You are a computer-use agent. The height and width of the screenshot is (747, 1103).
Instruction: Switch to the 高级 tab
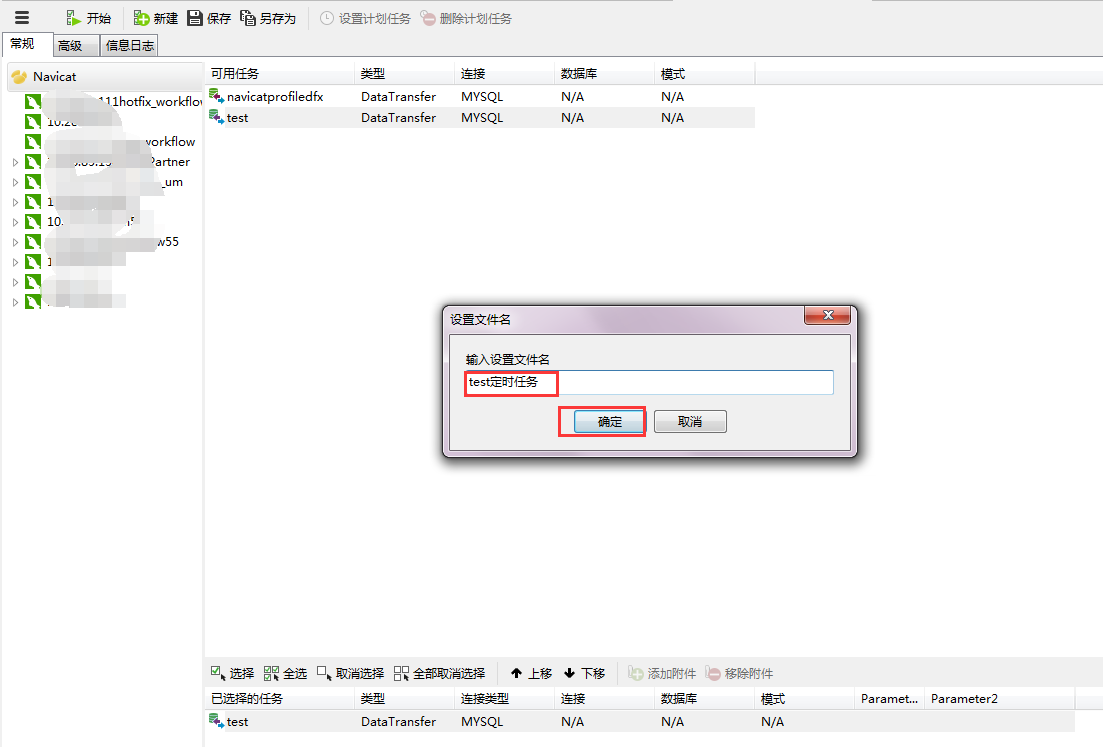[75, 46]
